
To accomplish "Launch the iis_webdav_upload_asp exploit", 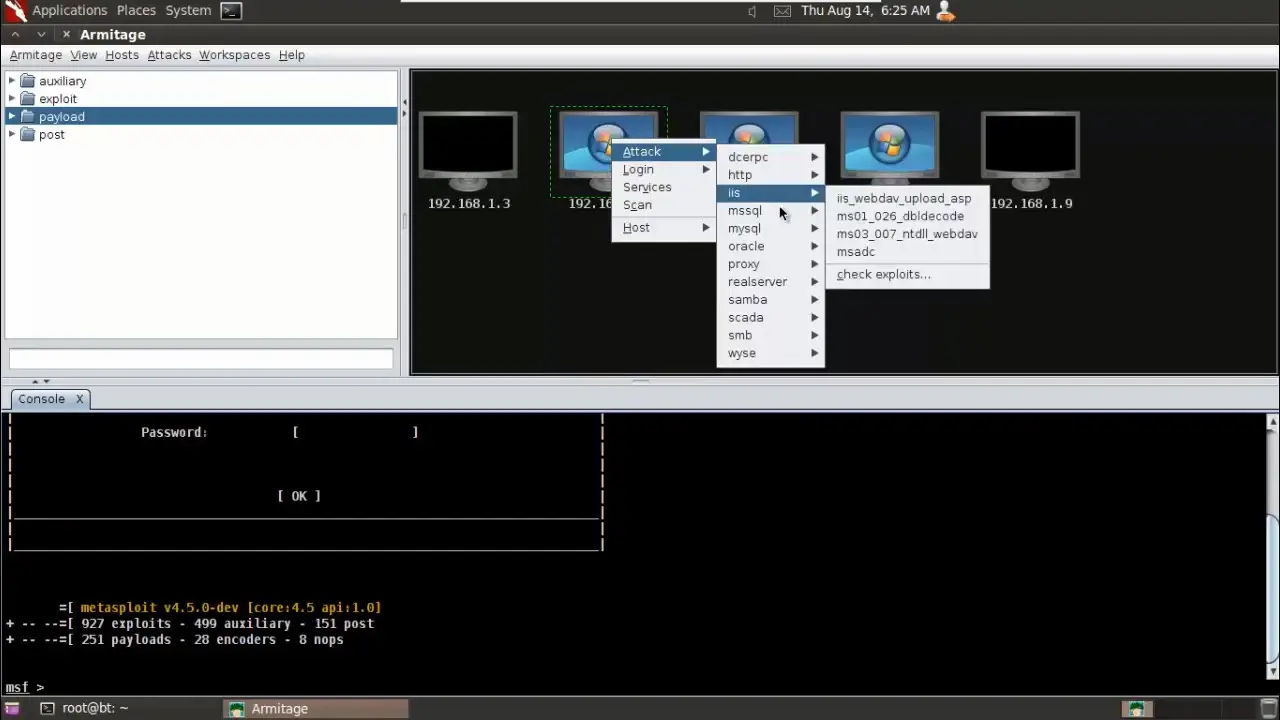I will pyautogui.click(x=907, y=199).
